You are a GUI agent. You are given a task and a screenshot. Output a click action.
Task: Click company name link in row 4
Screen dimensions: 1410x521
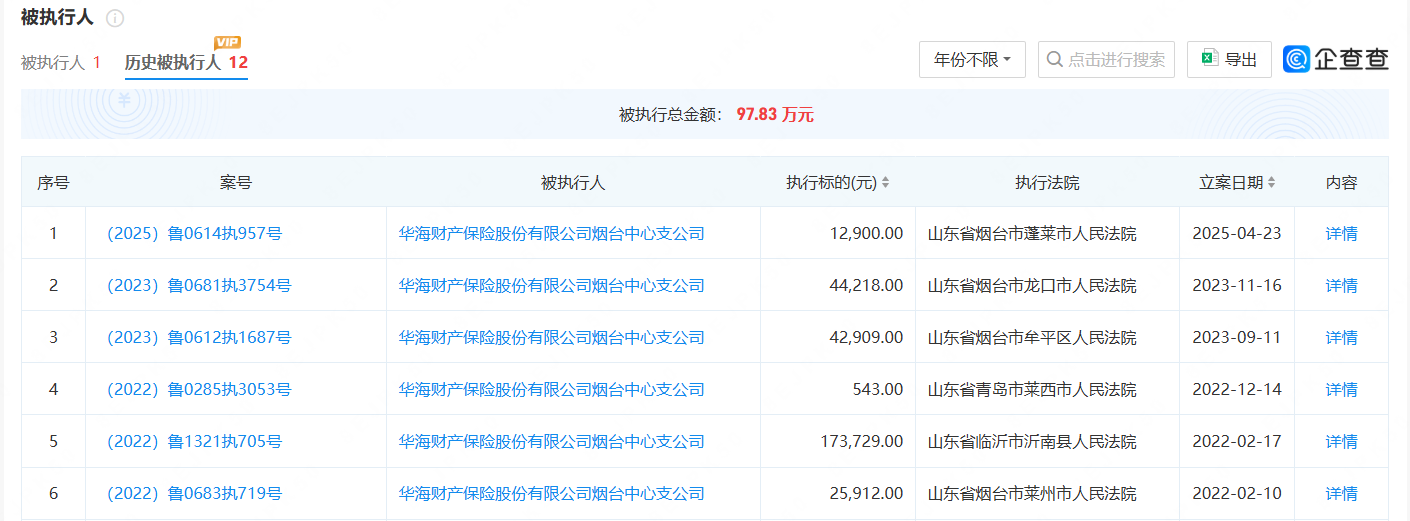[551, 390]
